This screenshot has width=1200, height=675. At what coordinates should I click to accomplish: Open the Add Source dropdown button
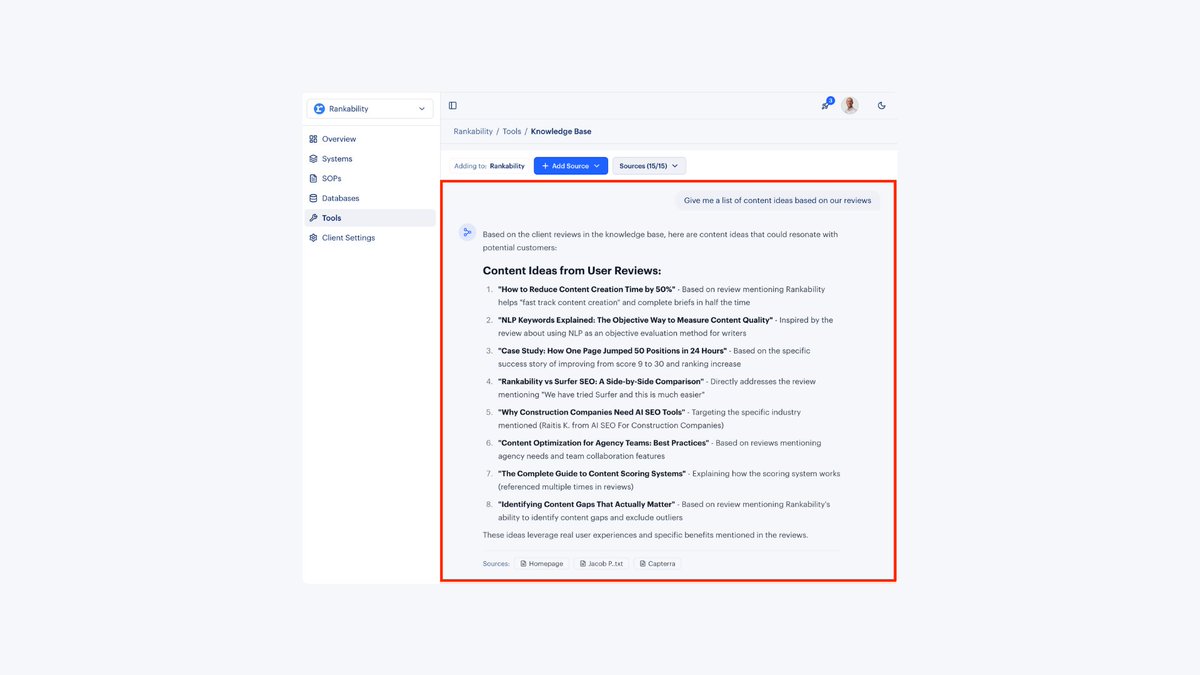point(571,166)
